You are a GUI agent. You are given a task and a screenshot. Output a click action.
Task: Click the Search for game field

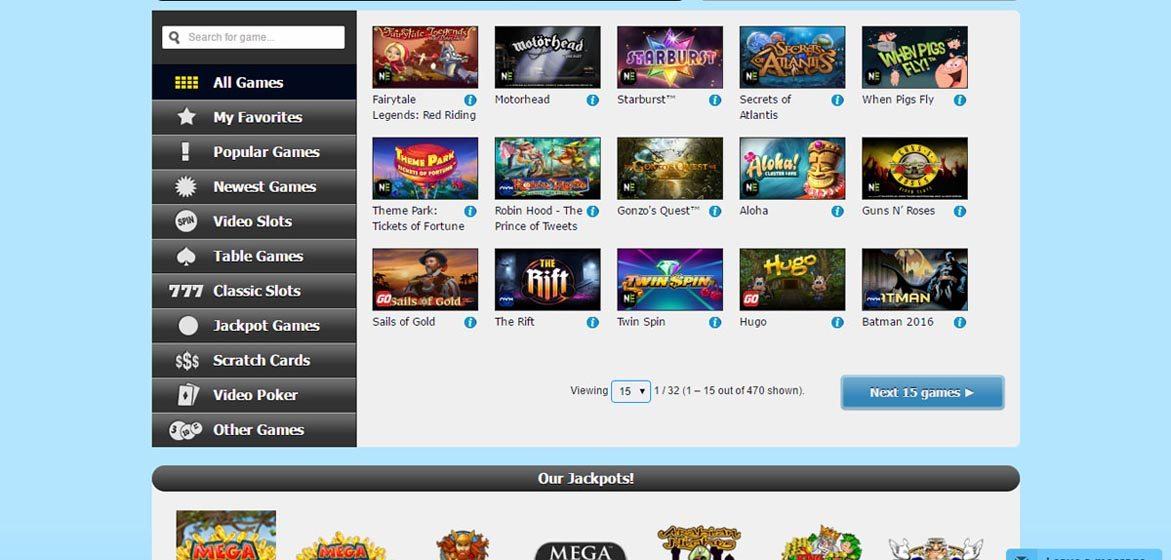(253, 37)
